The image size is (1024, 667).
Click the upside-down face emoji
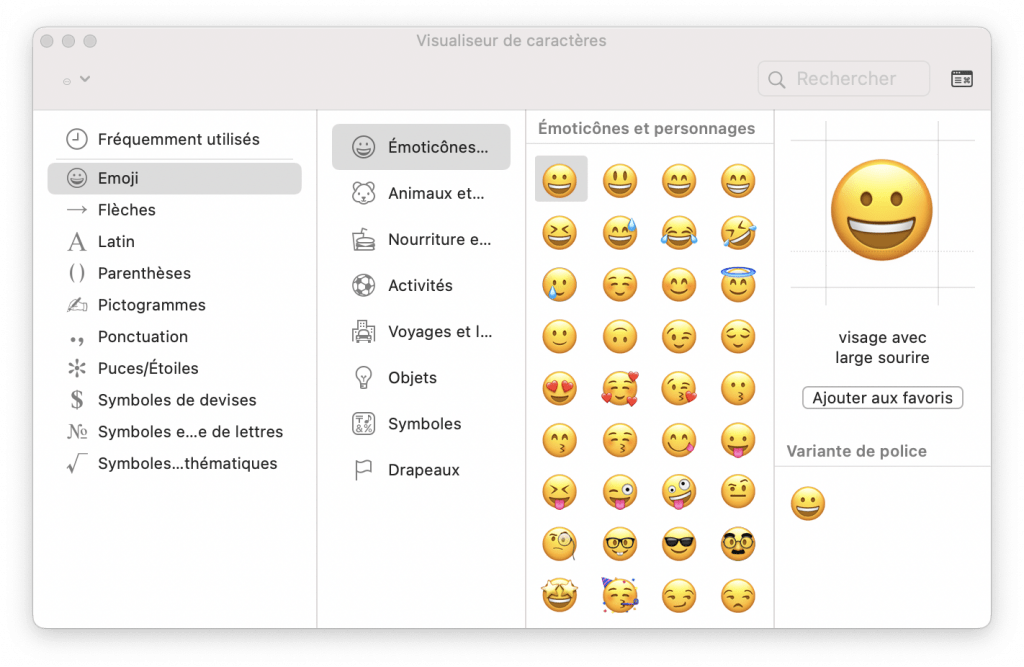point(619,336)
